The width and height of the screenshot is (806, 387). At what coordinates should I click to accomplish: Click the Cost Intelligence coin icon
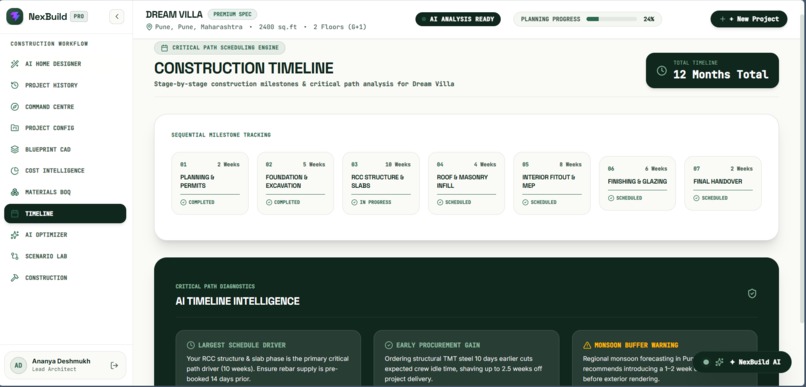tap(15, 171)
